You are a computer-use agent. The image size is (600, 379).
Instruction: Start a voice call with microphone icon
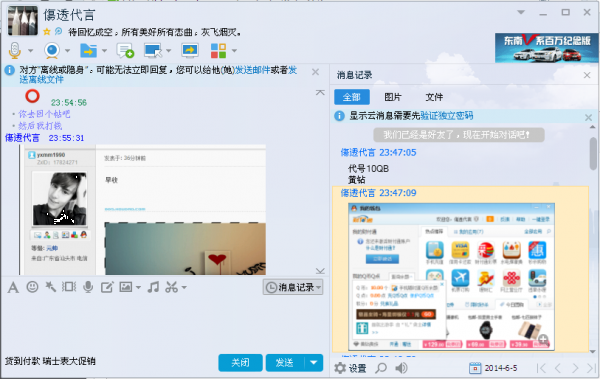click(15, 50)
